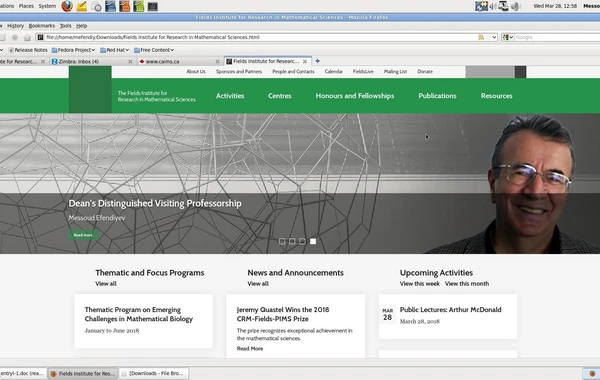
Task: Click the About Us link
Action: [196, 72]
